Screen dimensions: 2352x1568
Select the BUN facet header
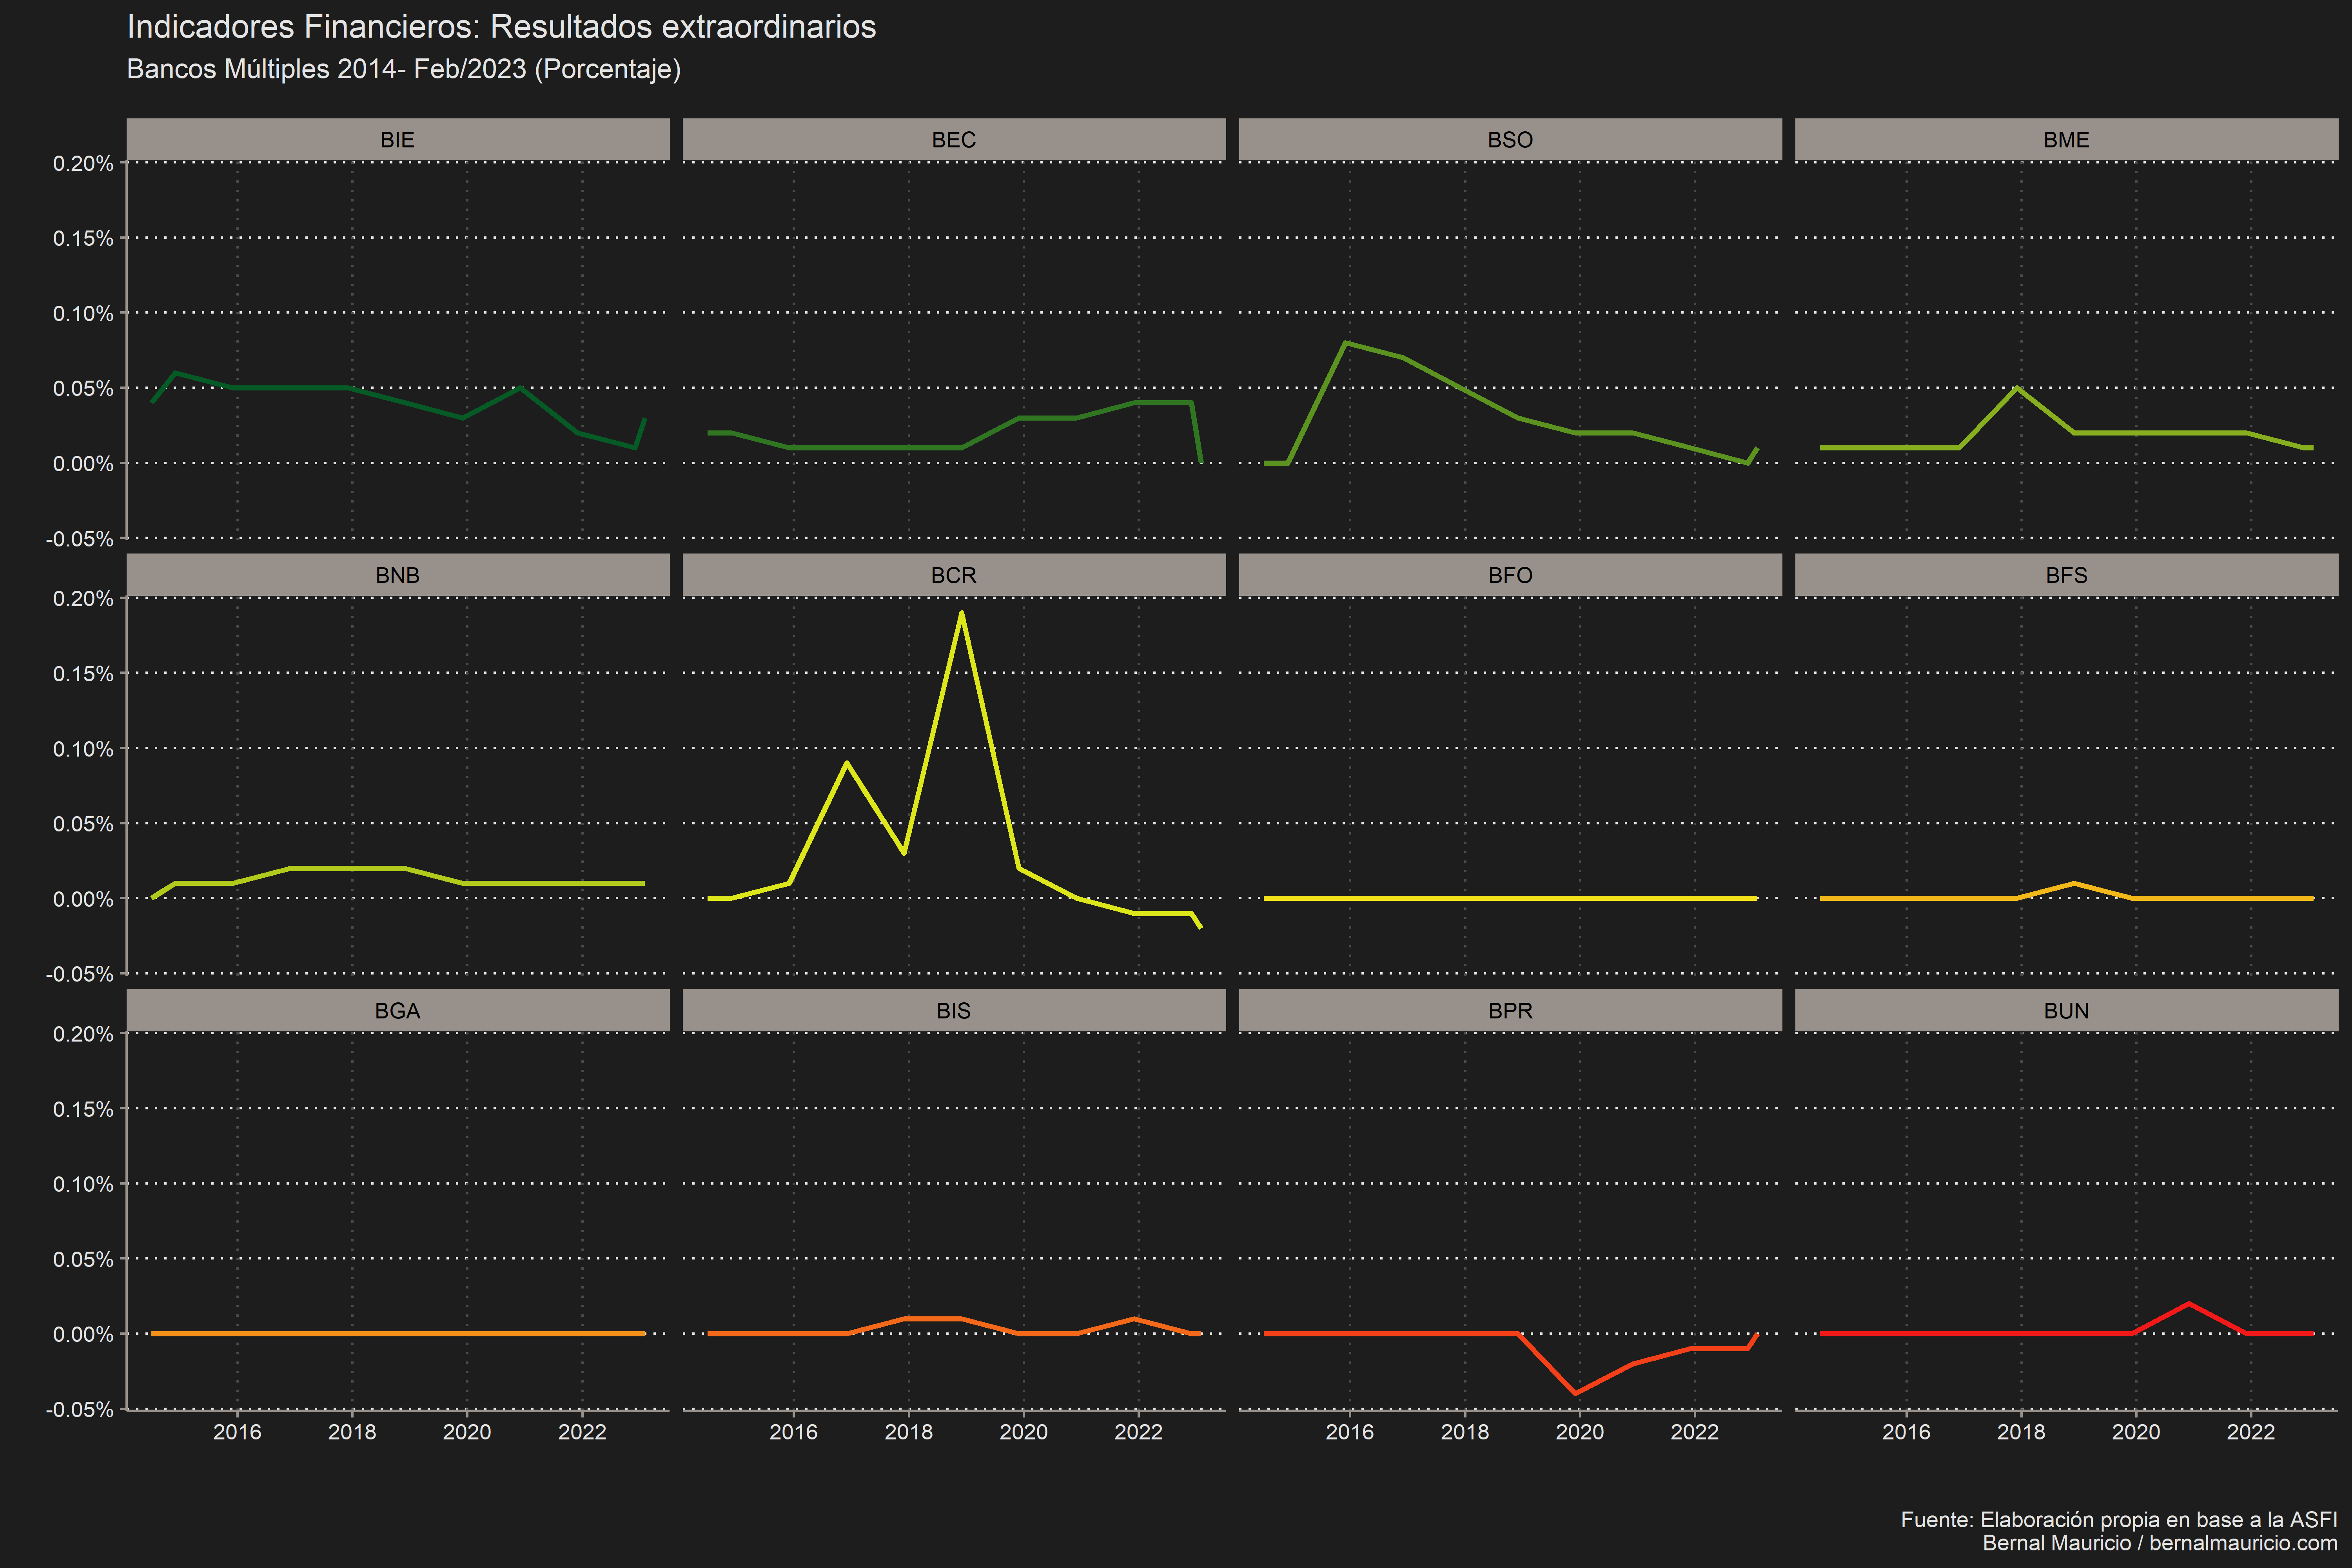pyautogui.click(x=2066, y=1011)
